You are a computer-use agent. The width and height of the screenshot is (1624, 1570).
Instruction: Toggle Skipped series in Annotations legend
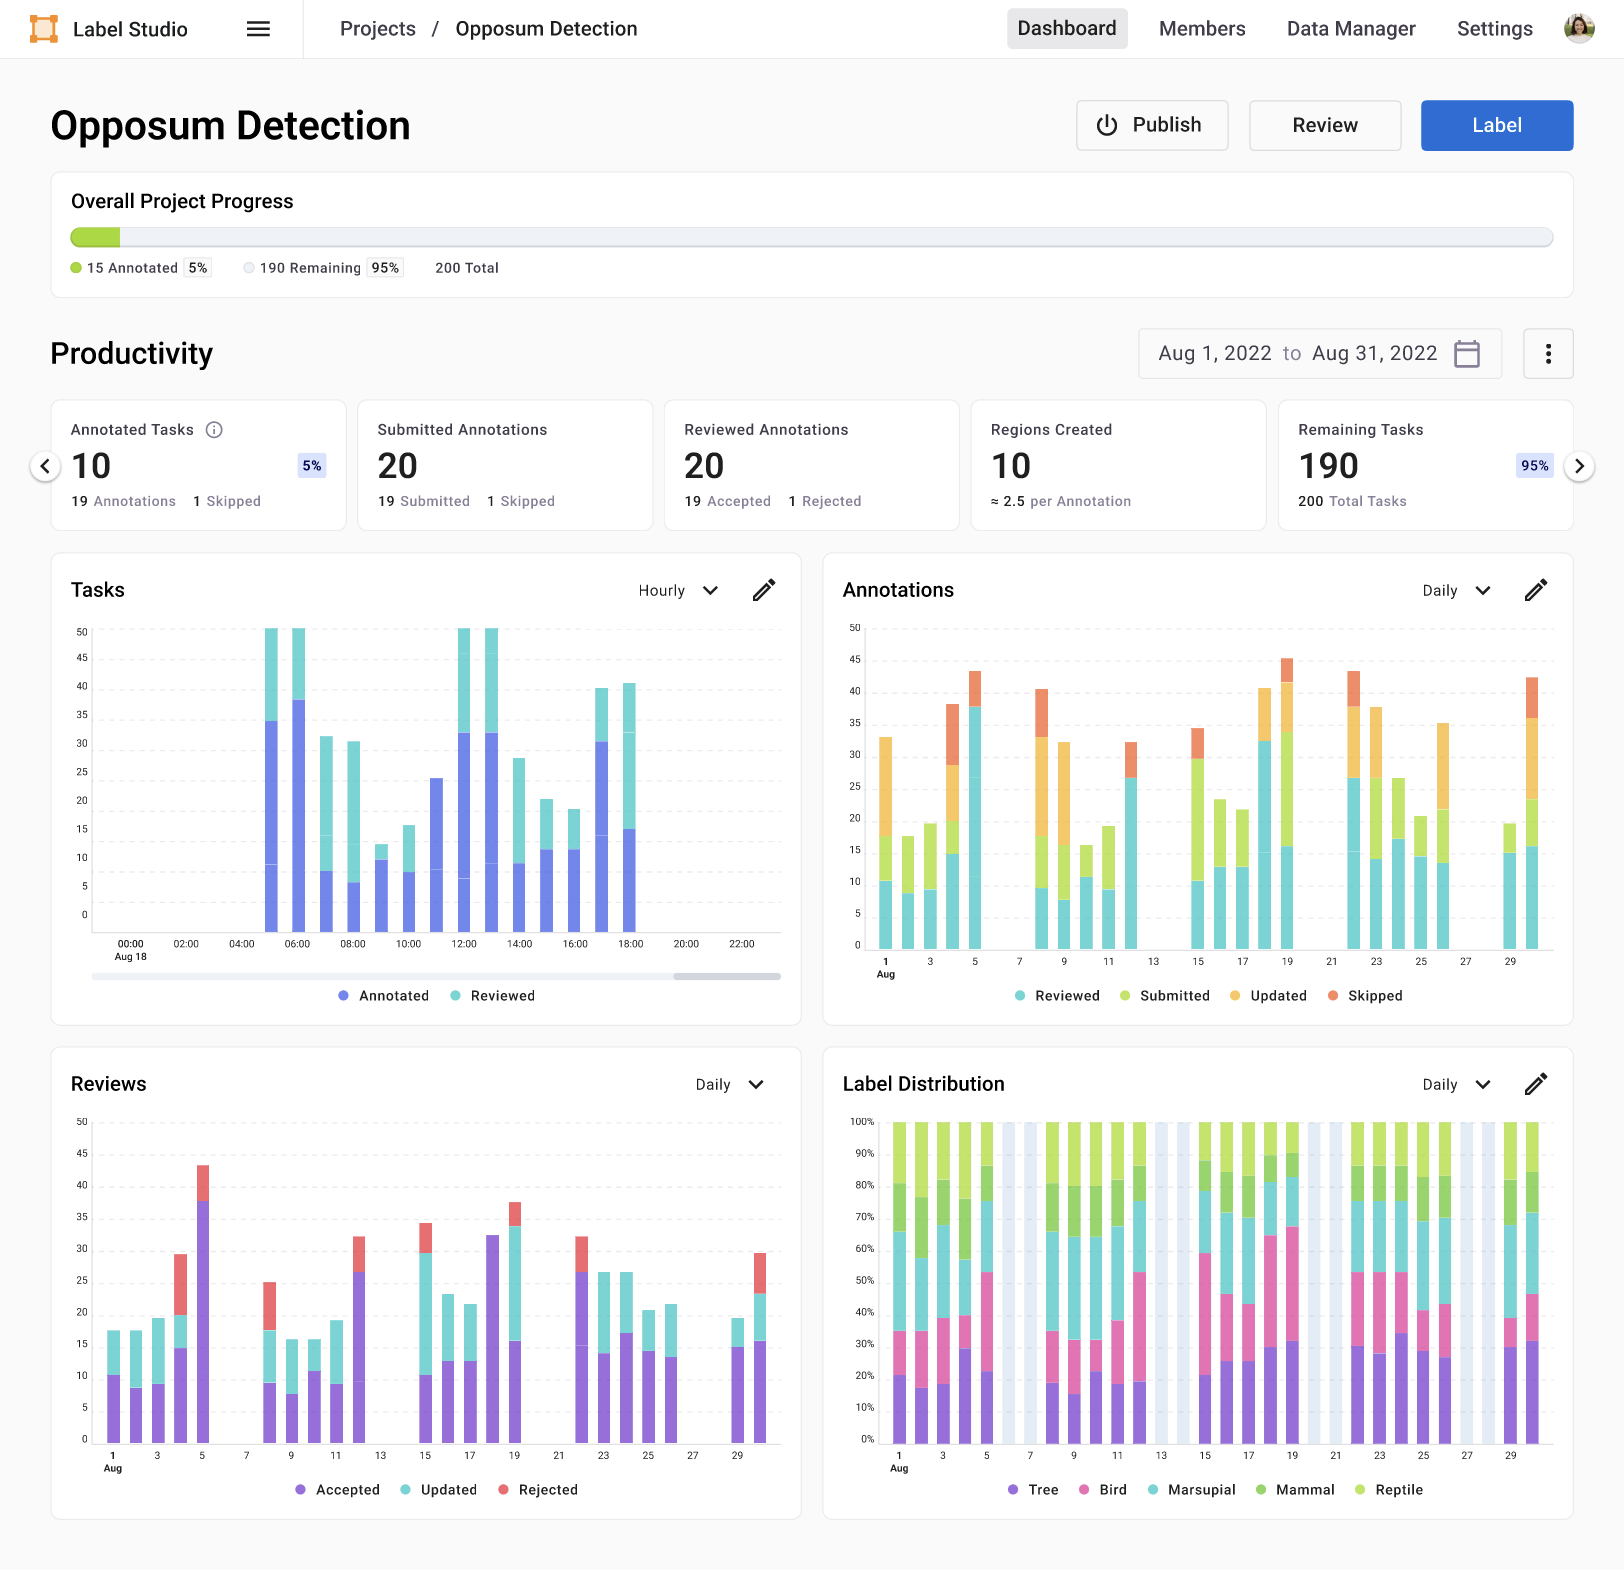pos(1365,996)
